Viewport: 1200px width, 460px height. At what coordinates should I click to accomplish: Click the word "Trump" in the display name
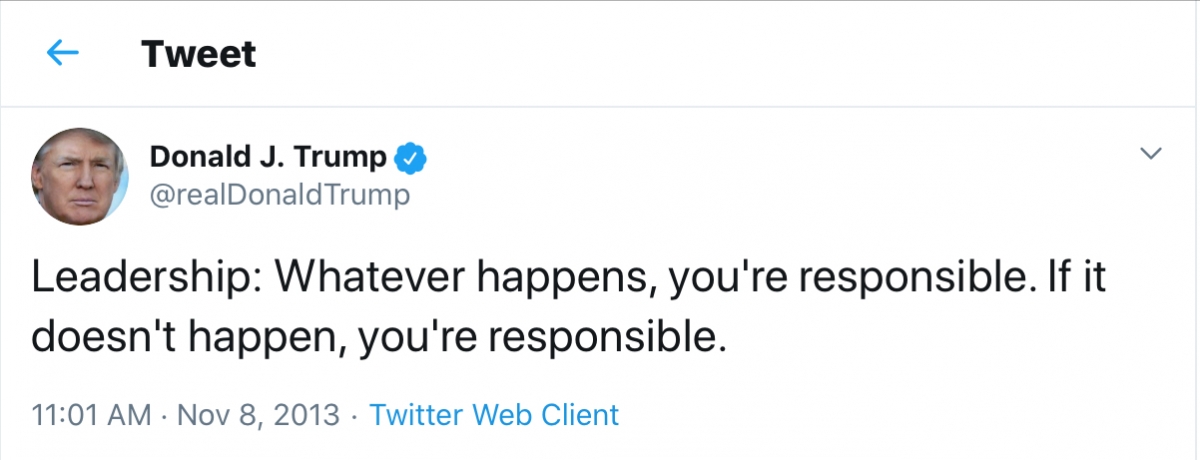pyautogui.click(x=350, y=157)
